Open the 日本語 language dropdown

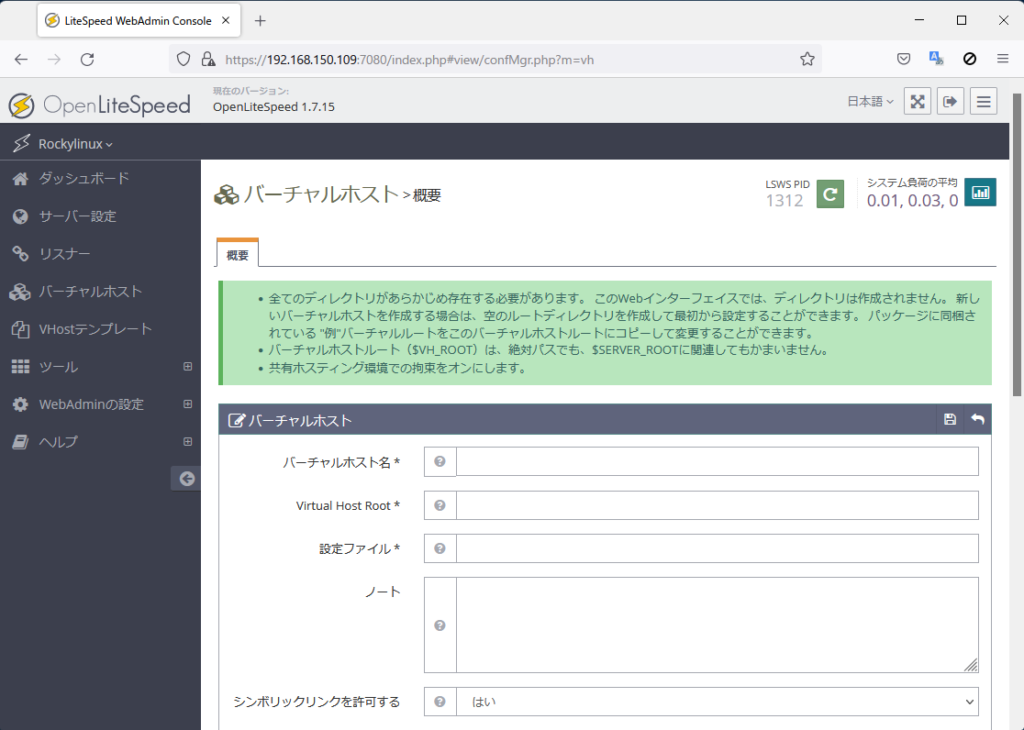click(870, 101)
